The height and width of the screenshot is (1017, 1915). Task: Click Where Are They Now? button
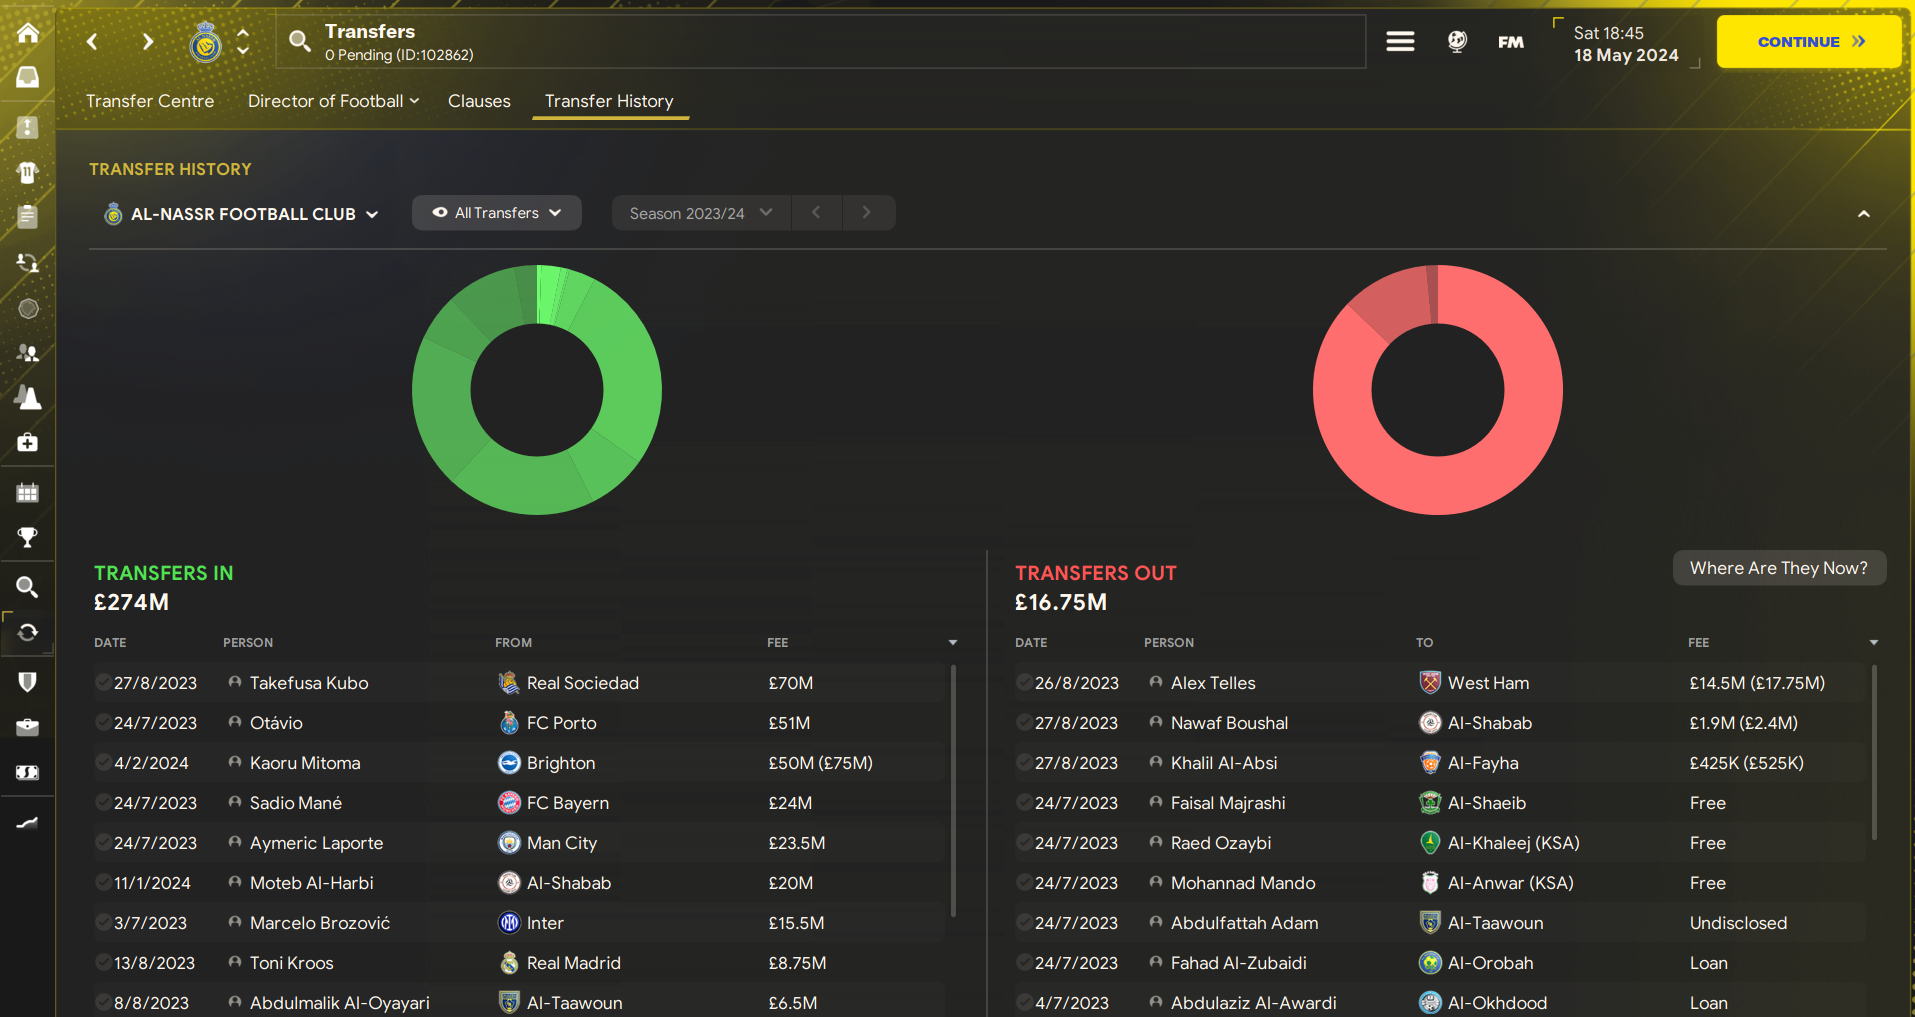click(1779, 568)
